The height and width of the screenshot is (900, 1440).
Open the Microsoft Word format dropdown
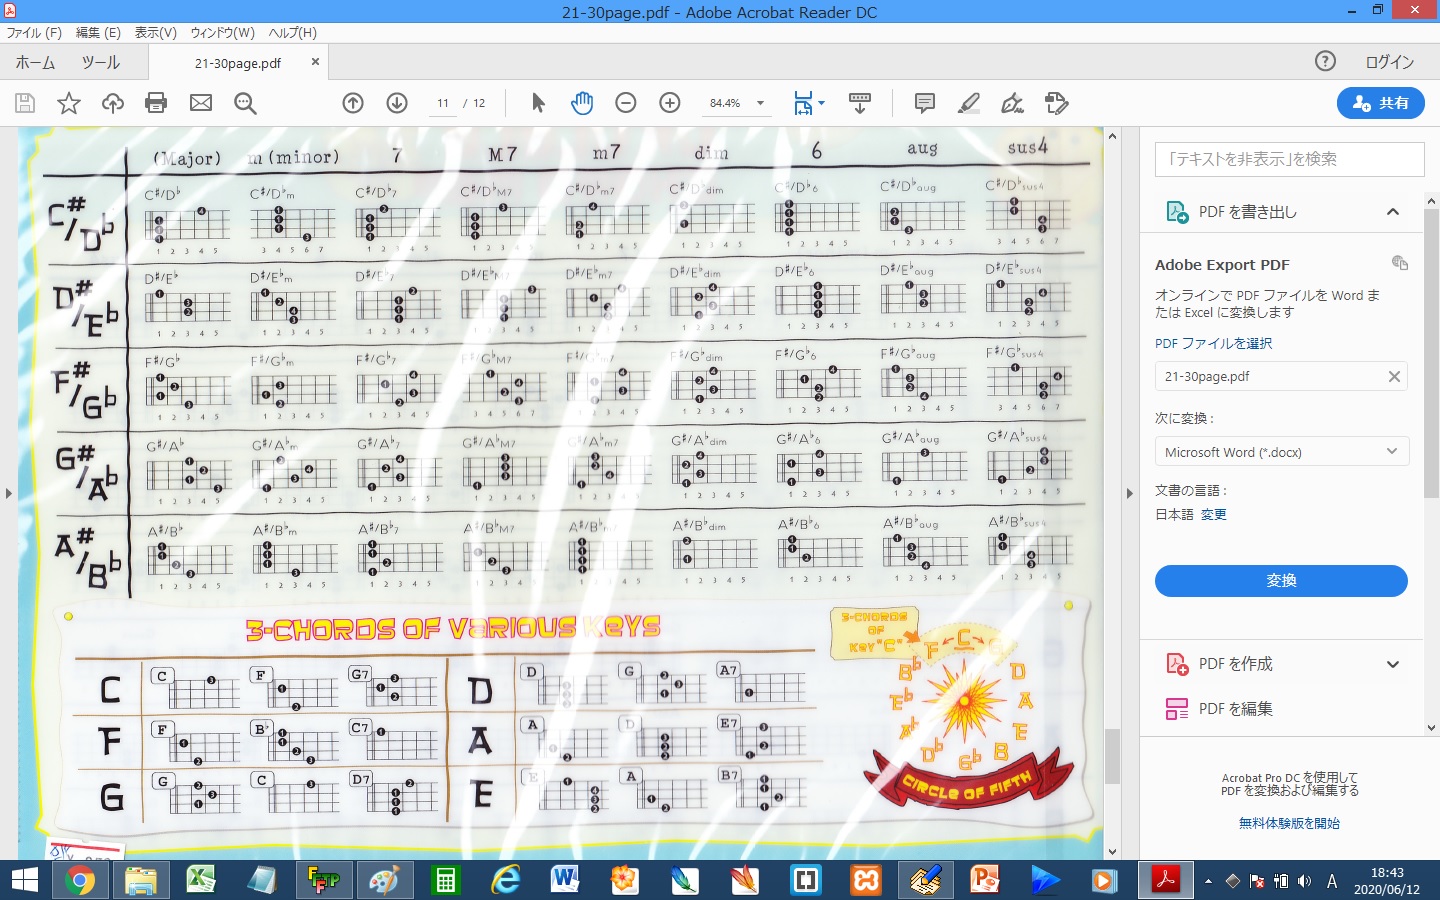pyautogui.click(x=1281, y=452)
